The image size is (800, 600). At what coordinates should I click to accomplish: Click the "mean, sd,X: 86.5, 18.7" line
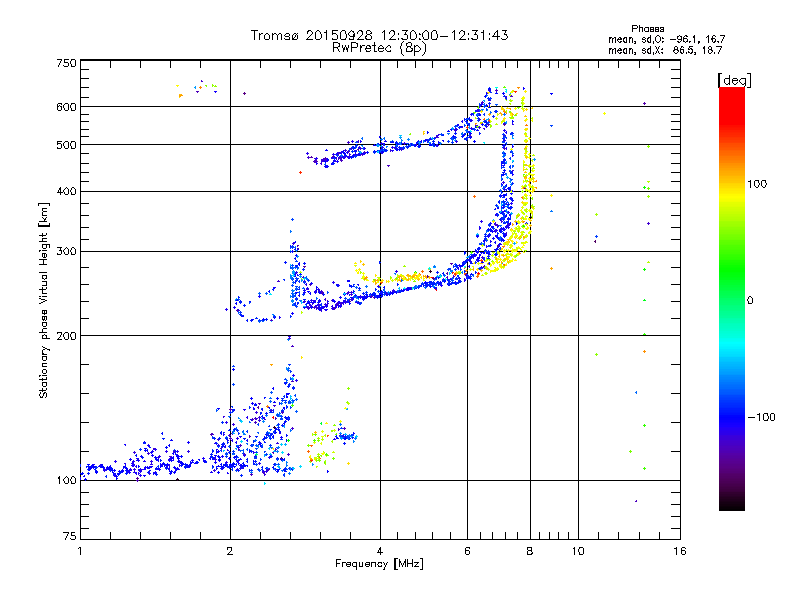coord(665,51)
